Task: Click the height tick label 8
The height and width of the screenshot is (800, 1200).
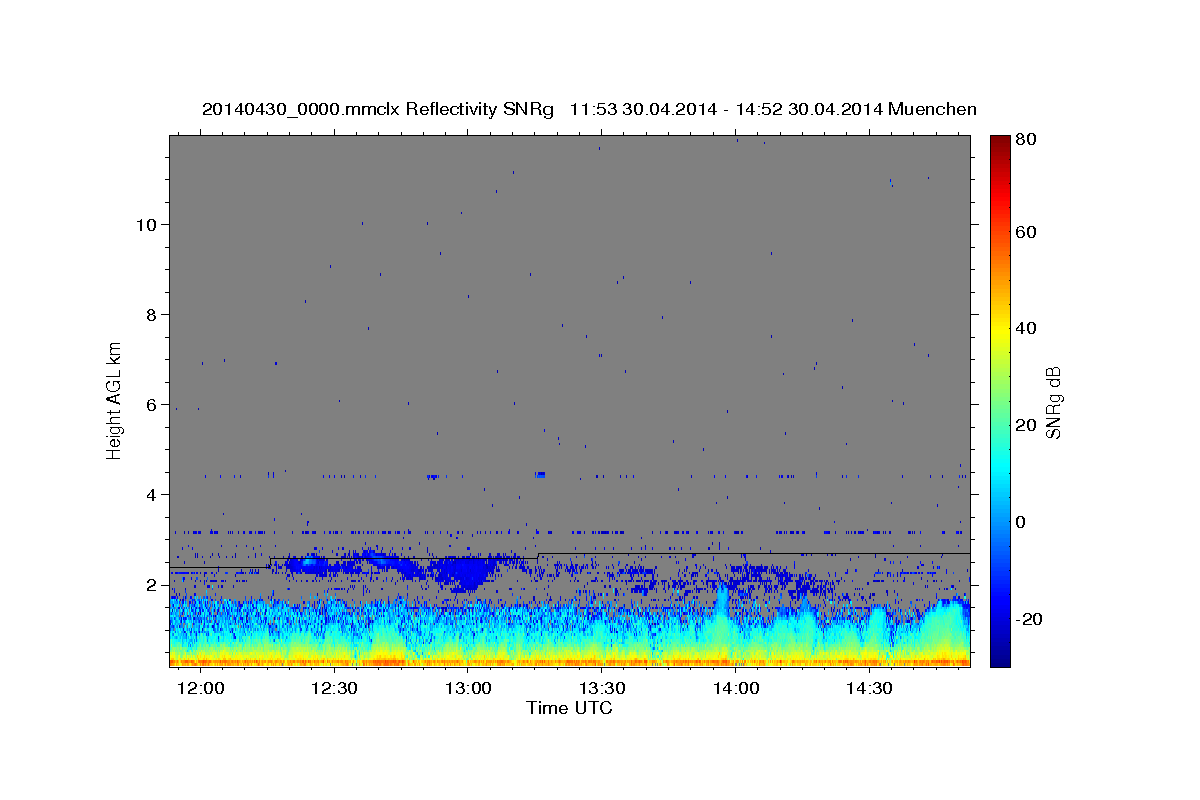Action: click(151, 315)
